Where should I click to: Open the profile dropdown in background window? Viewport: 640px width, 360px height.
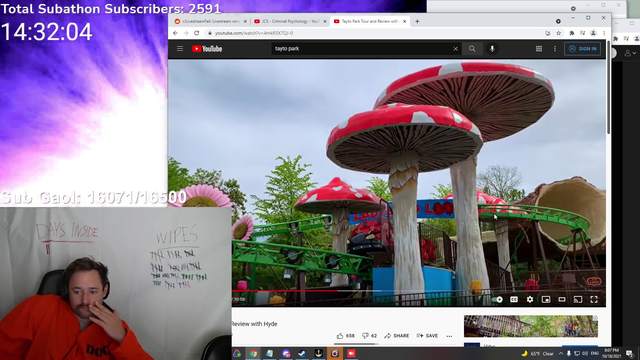pyautogui.click(x=630, y=53)
